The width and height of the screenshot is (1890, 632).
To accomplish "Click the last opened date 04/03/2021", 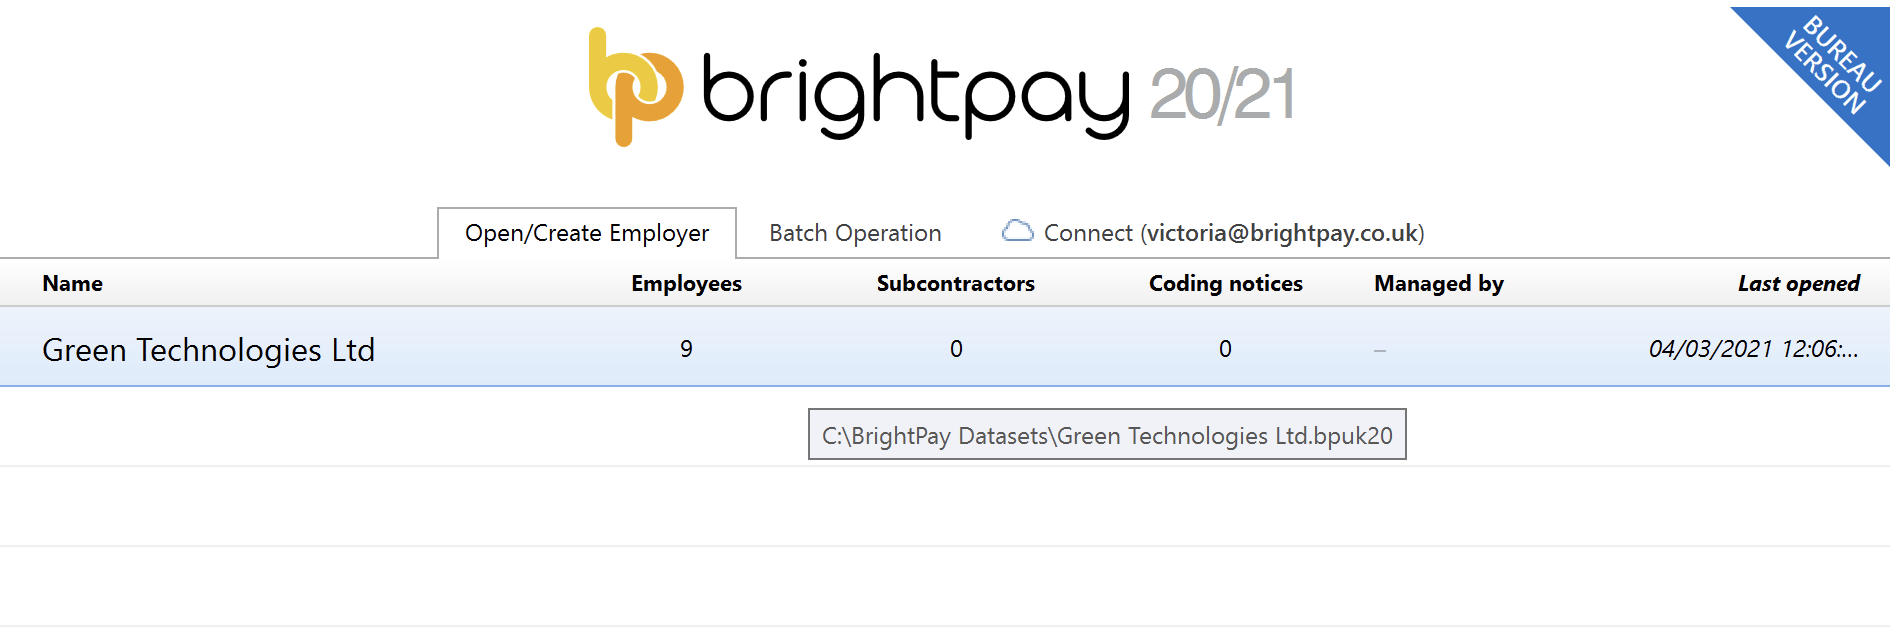I will coord(1753,349).
